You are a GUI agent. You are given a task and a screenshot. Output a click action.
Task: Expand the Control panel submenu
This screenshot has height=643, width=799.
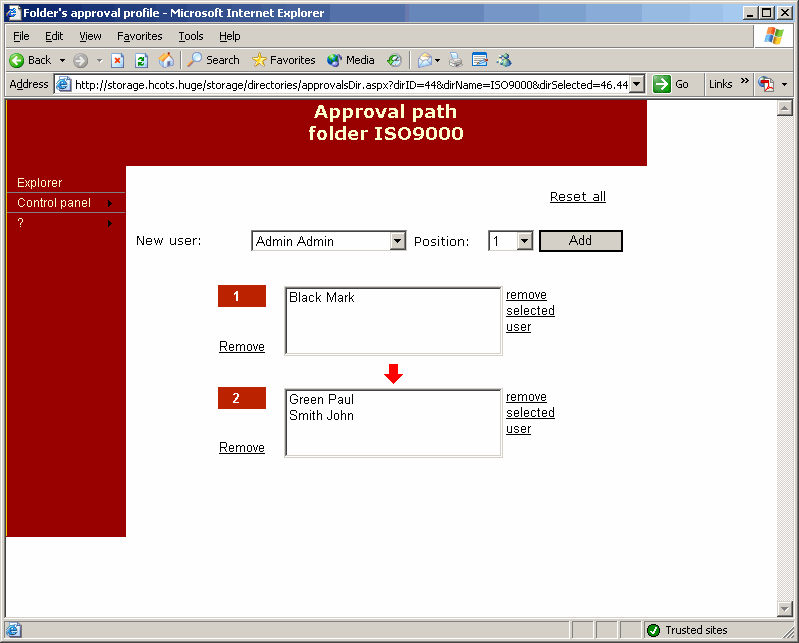pos(110,203)
